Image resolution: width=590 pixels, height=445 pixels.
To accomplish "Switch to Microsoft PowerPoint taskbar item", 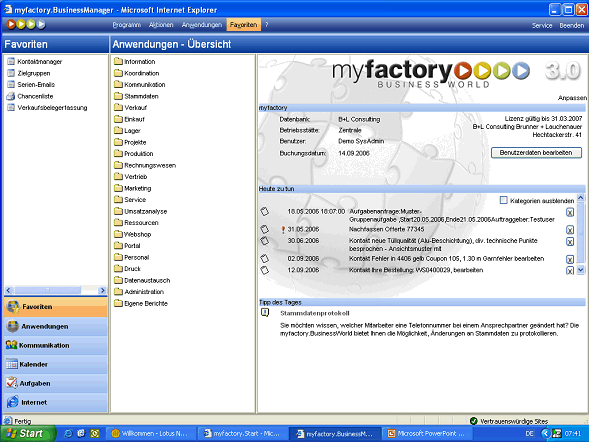I will click(427, 433).
